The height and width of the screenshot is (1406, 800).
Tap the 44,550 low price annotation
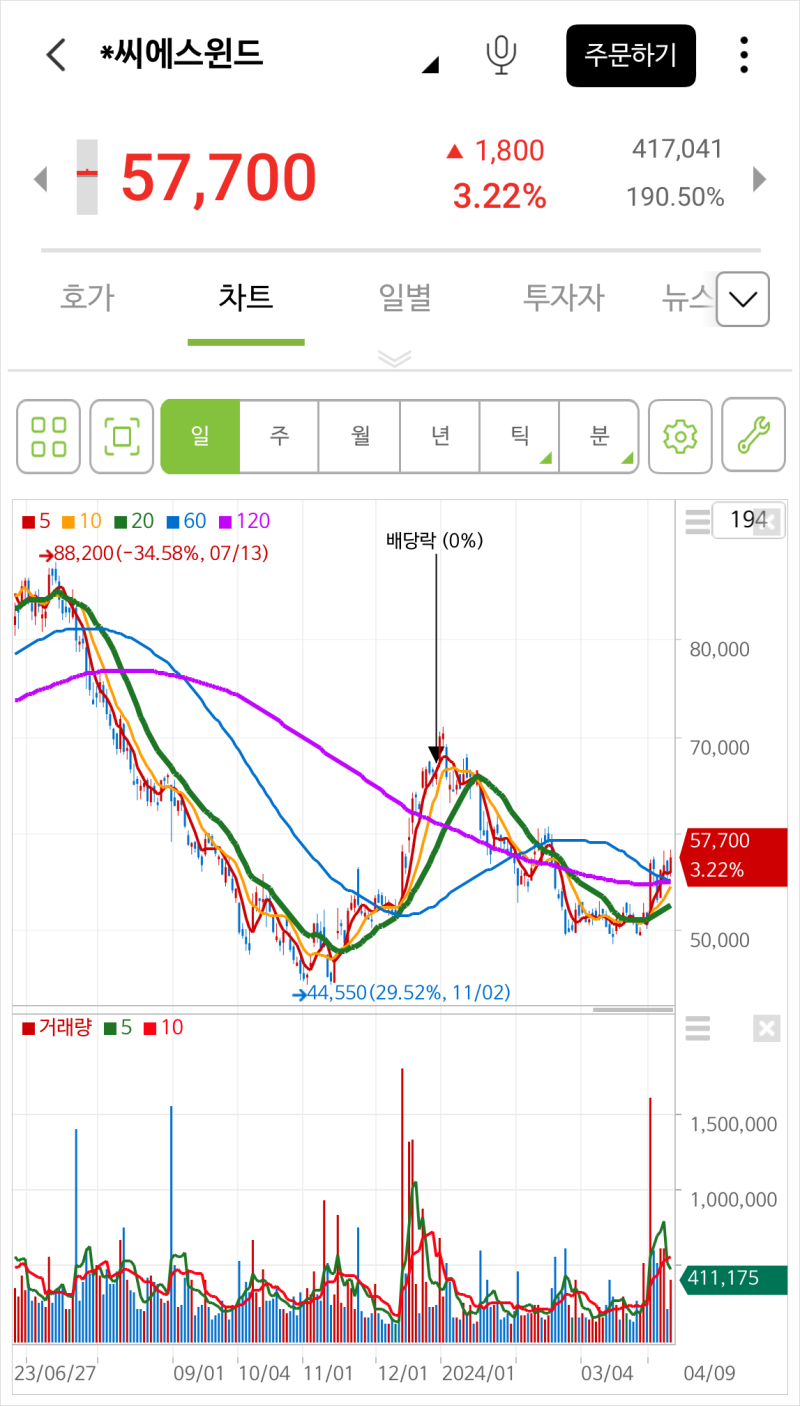pyautogui.click(x=401, y=993)
